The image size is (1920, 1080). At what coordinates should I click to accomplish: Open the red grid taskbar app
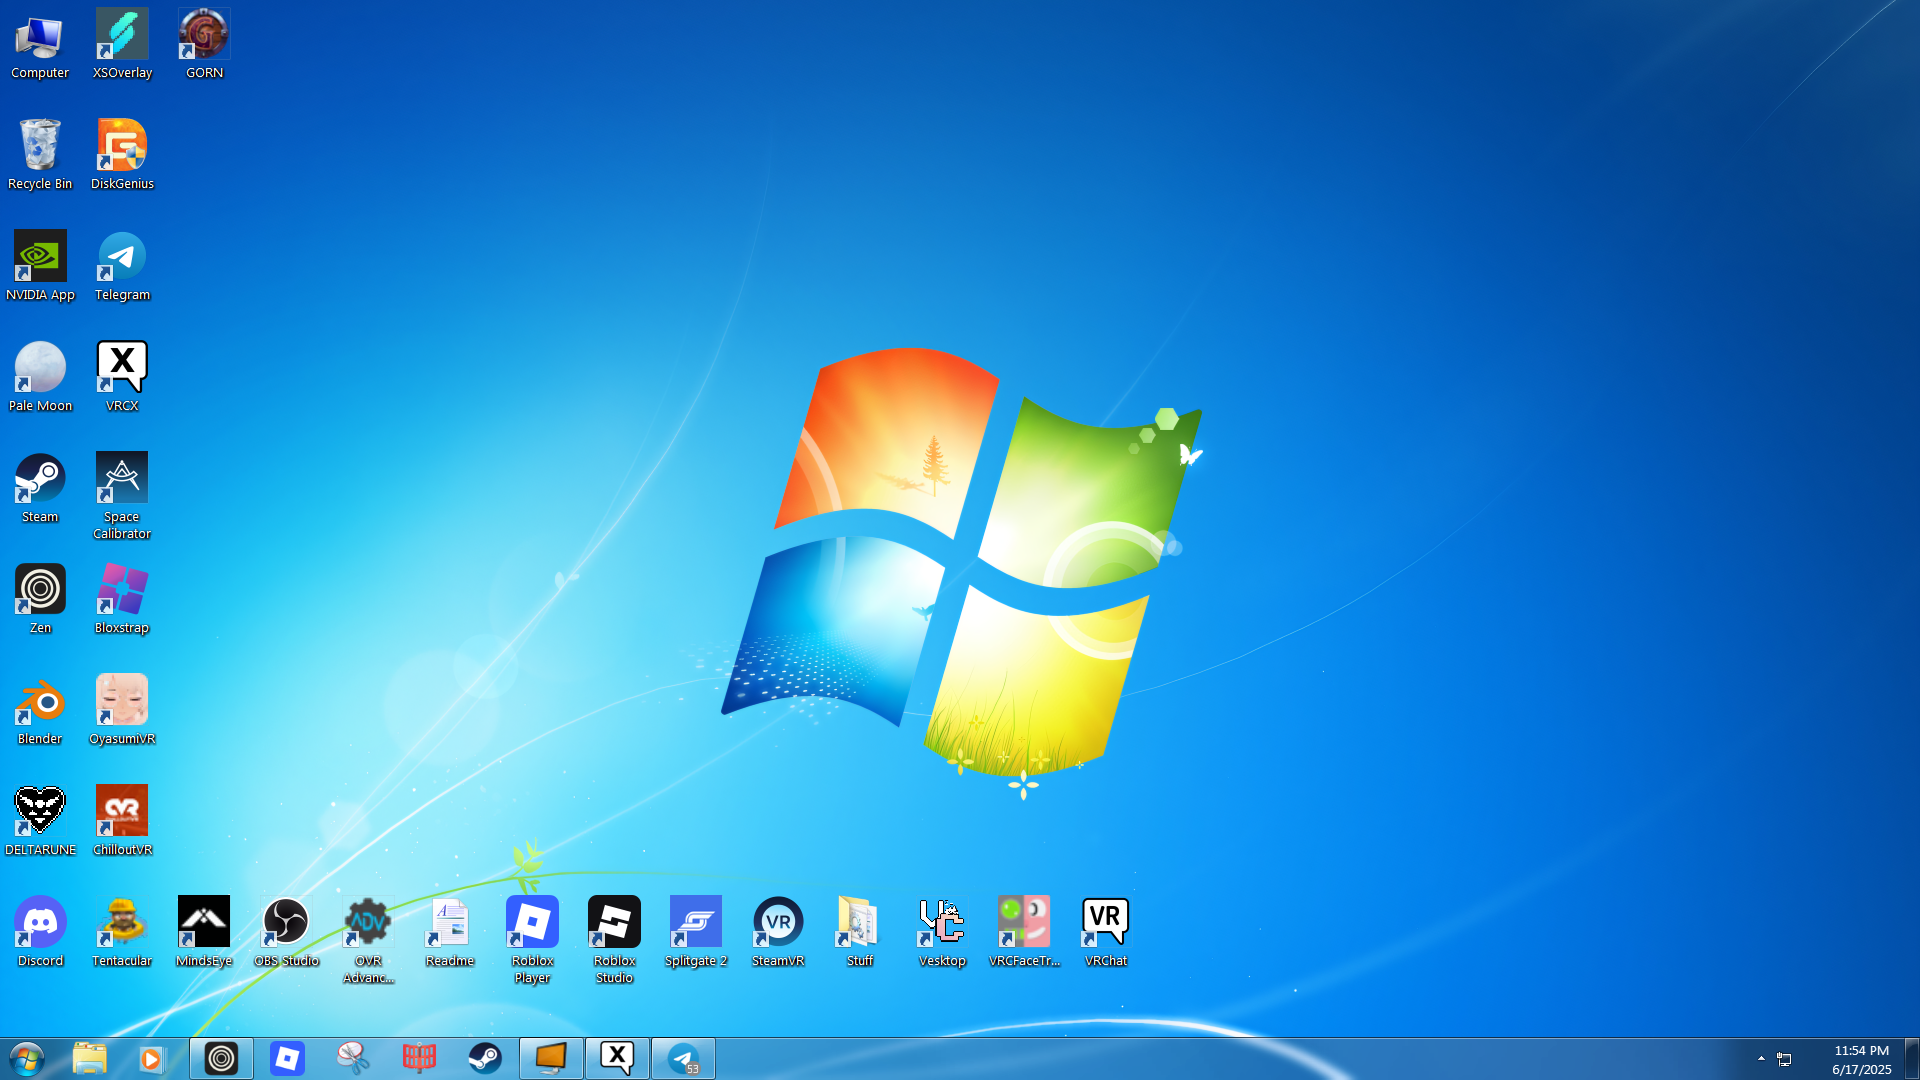pyautogui.click(x=419, y=1059)
